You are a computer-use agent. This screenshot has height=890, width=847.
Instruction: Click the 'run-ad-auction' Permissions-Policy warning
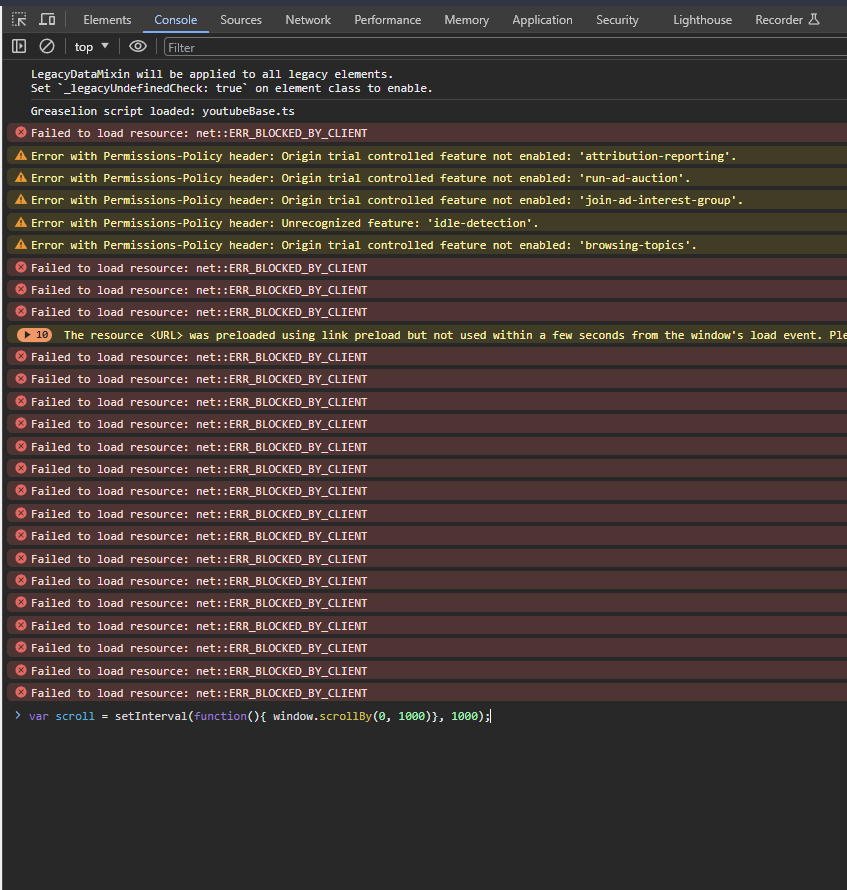coord(360,178)
